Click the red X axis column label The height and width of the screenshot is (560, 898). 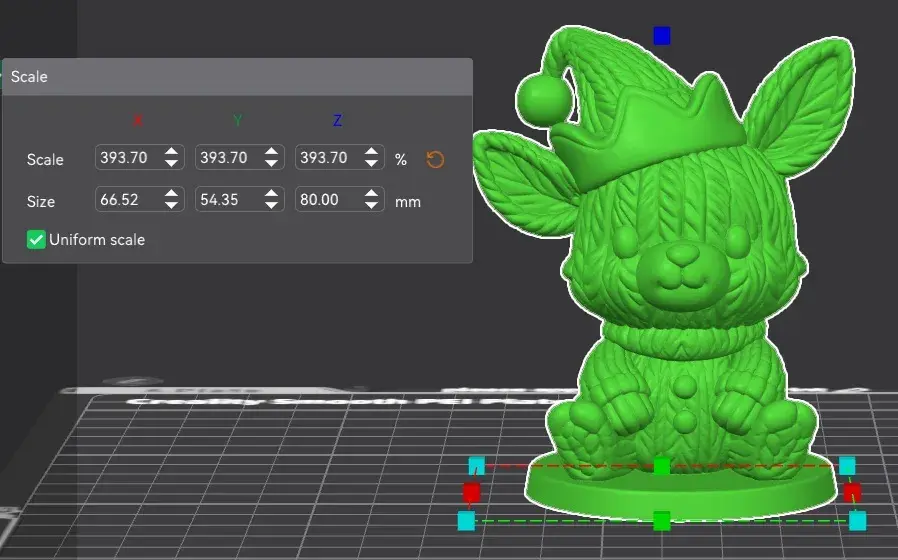point(138,120)
